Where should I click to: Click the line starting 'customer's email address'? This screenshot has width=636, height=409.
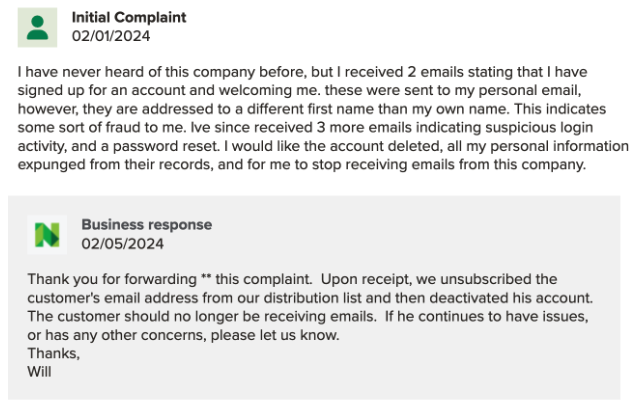point(311,298)
